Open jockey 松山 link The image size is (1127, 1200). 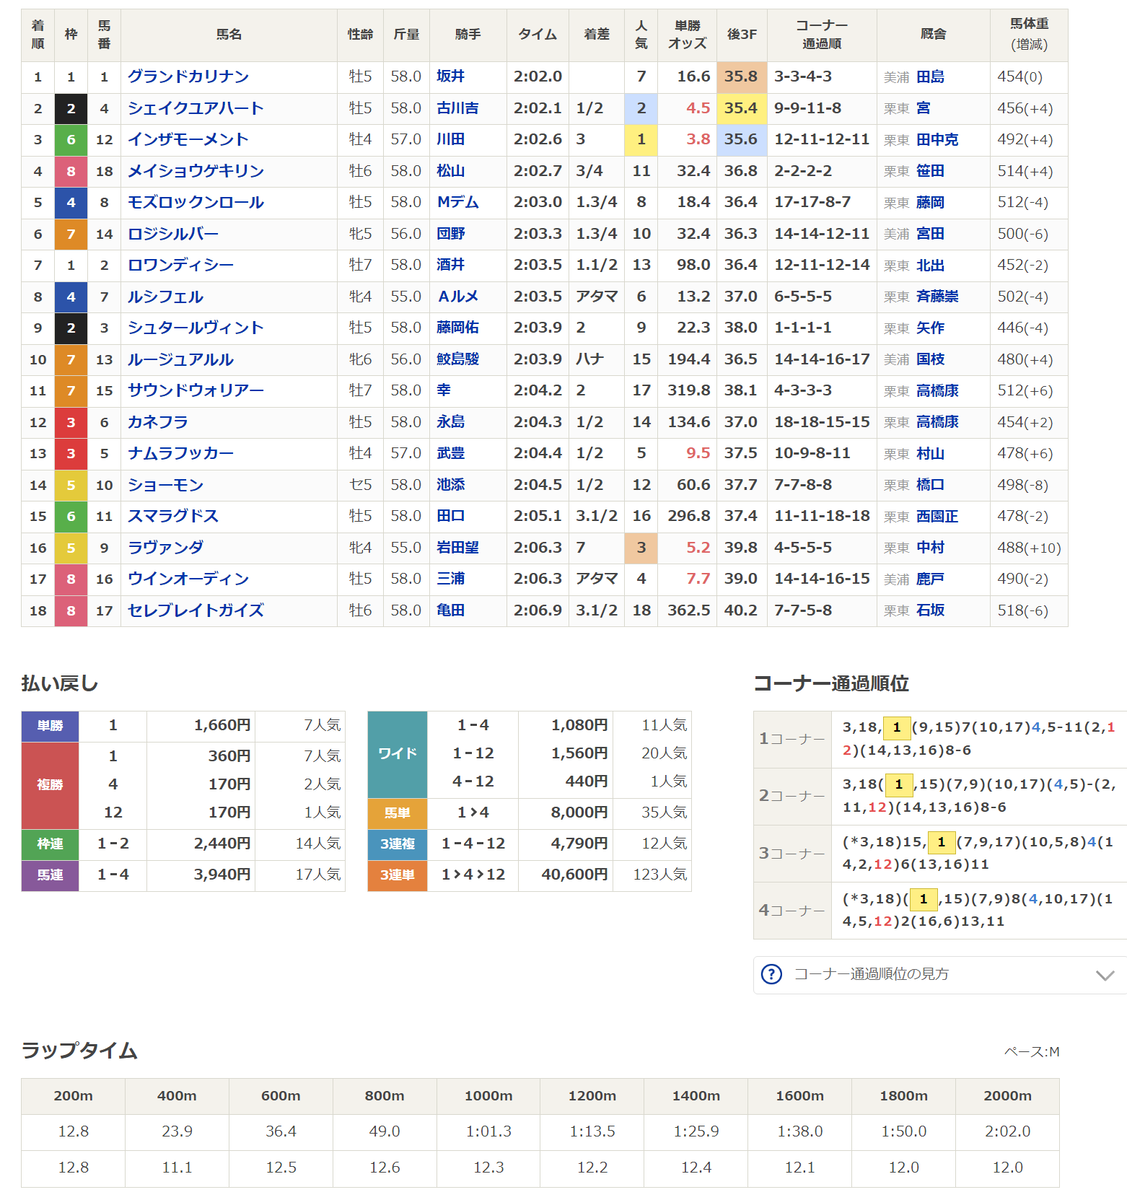[x=451, y=171]
